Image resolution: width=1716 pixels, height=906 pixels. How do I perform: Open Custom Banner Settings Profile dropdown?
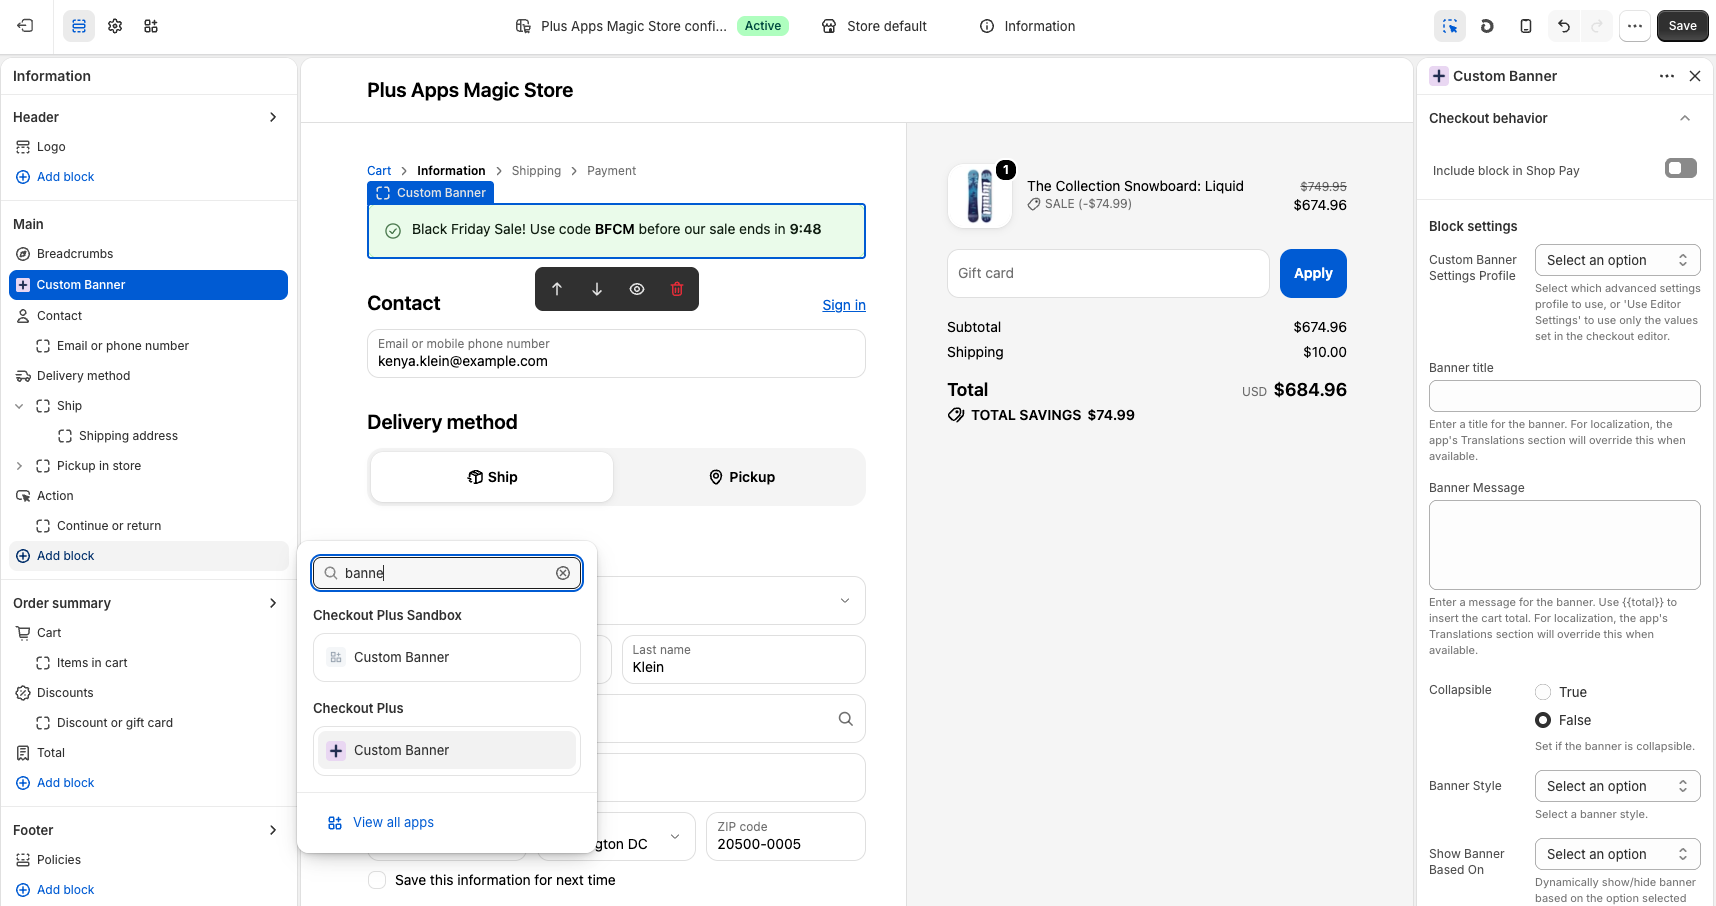tap(1617, 260)
